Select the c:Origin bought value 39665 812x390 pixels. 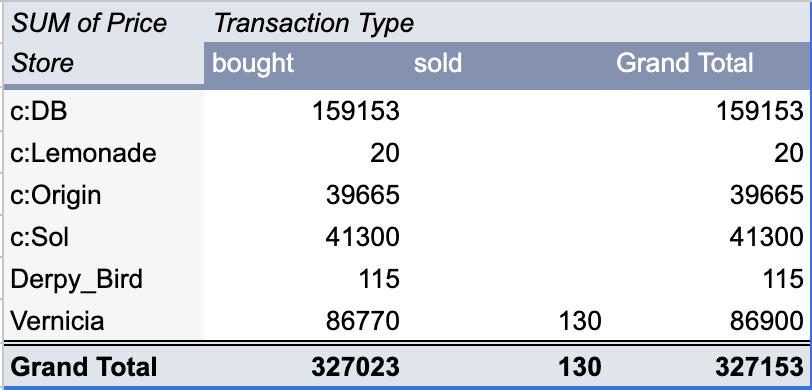point(362,195)
